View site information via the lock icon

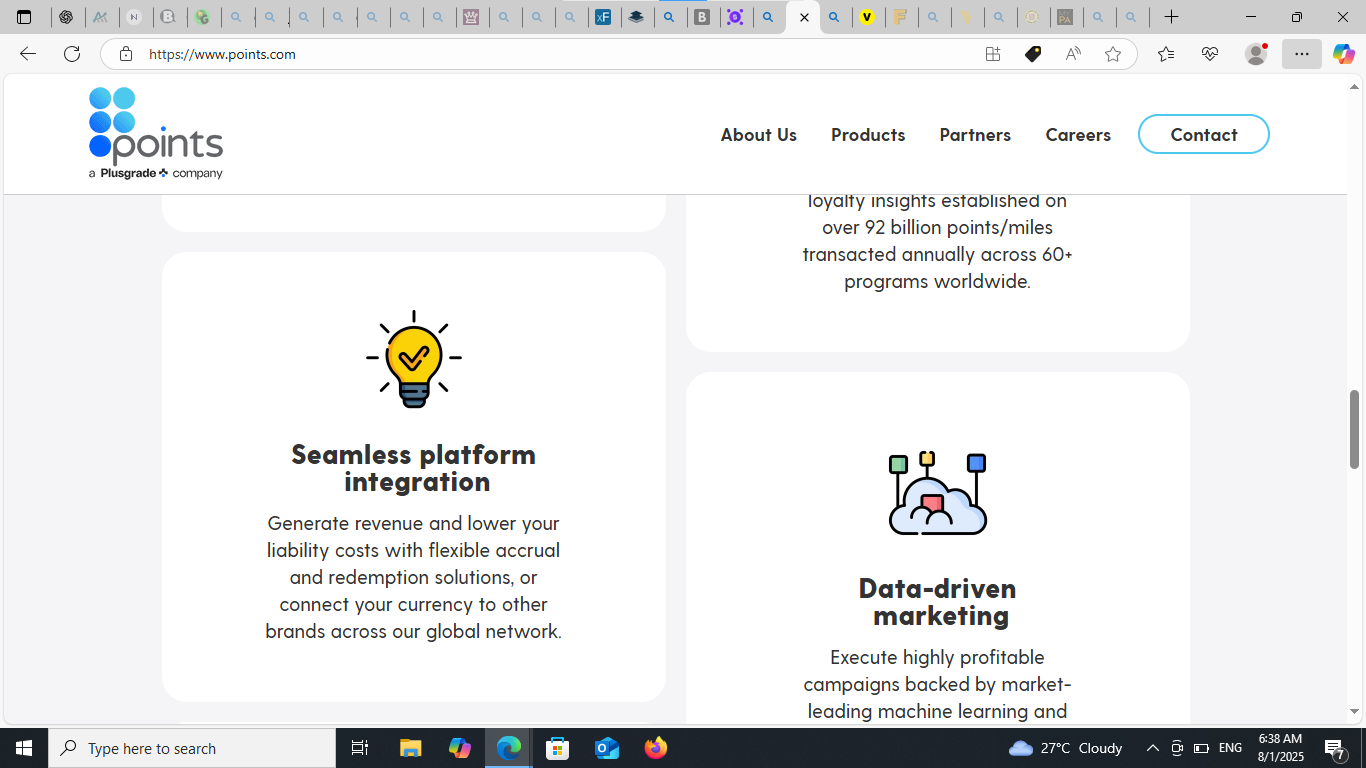pyautogui.click(x=125, y=54)
